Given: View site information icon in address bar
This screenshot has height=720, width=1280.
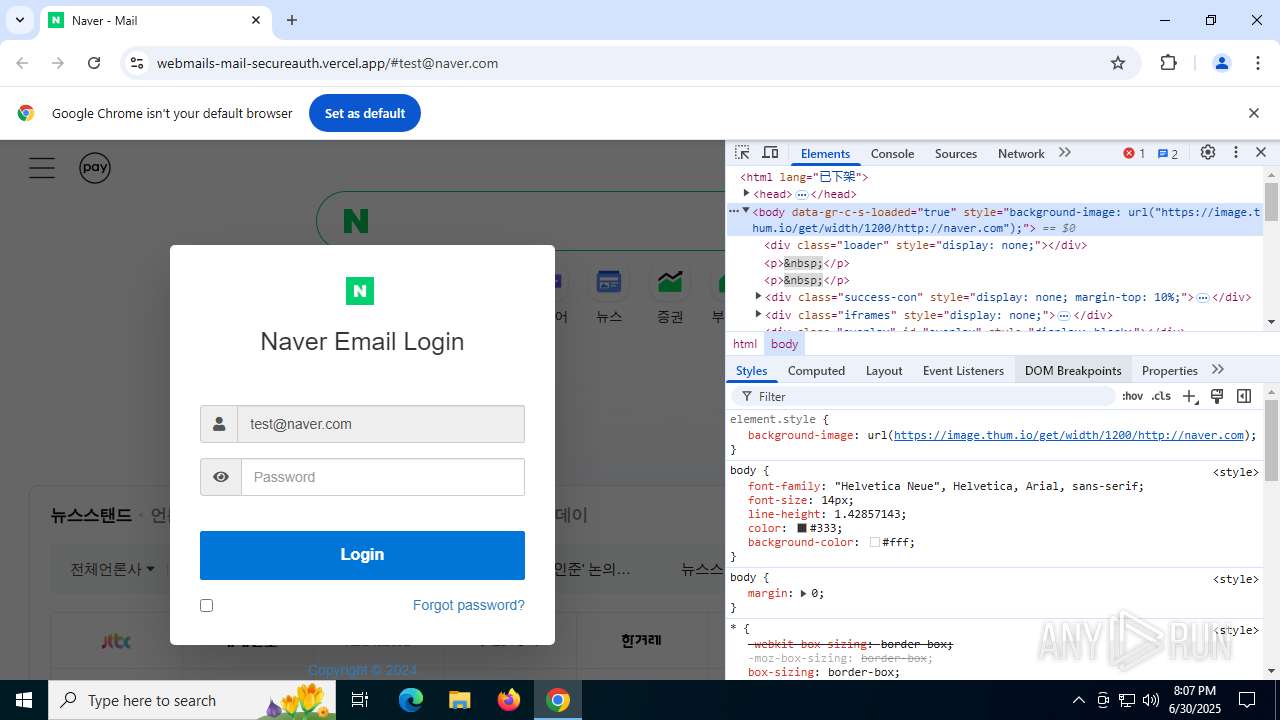Looking at the screenshot, I should coord(137,63).
